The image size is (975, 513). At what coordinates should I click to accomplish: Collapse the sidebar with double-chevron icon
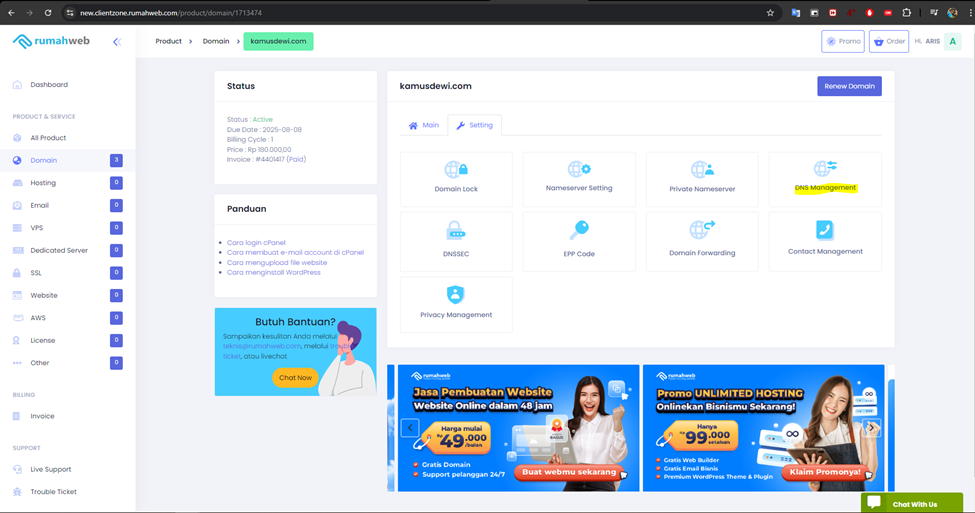117,42
